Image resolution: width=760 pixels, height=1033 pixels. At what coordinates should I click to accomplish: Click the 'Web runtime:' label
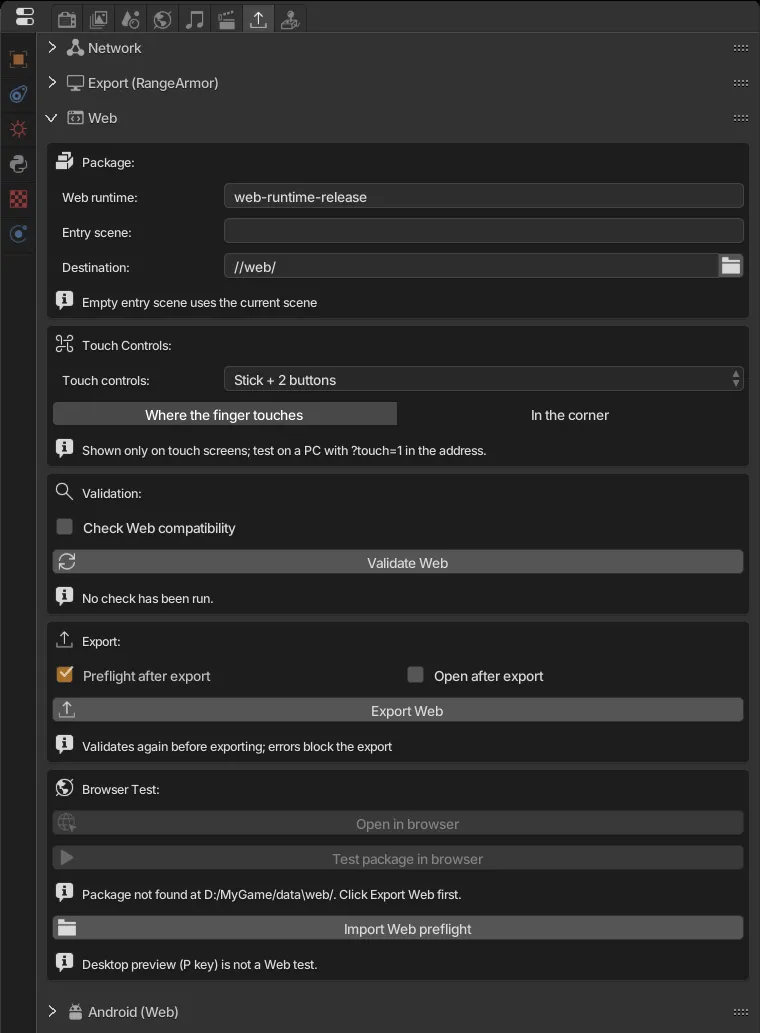99,197
